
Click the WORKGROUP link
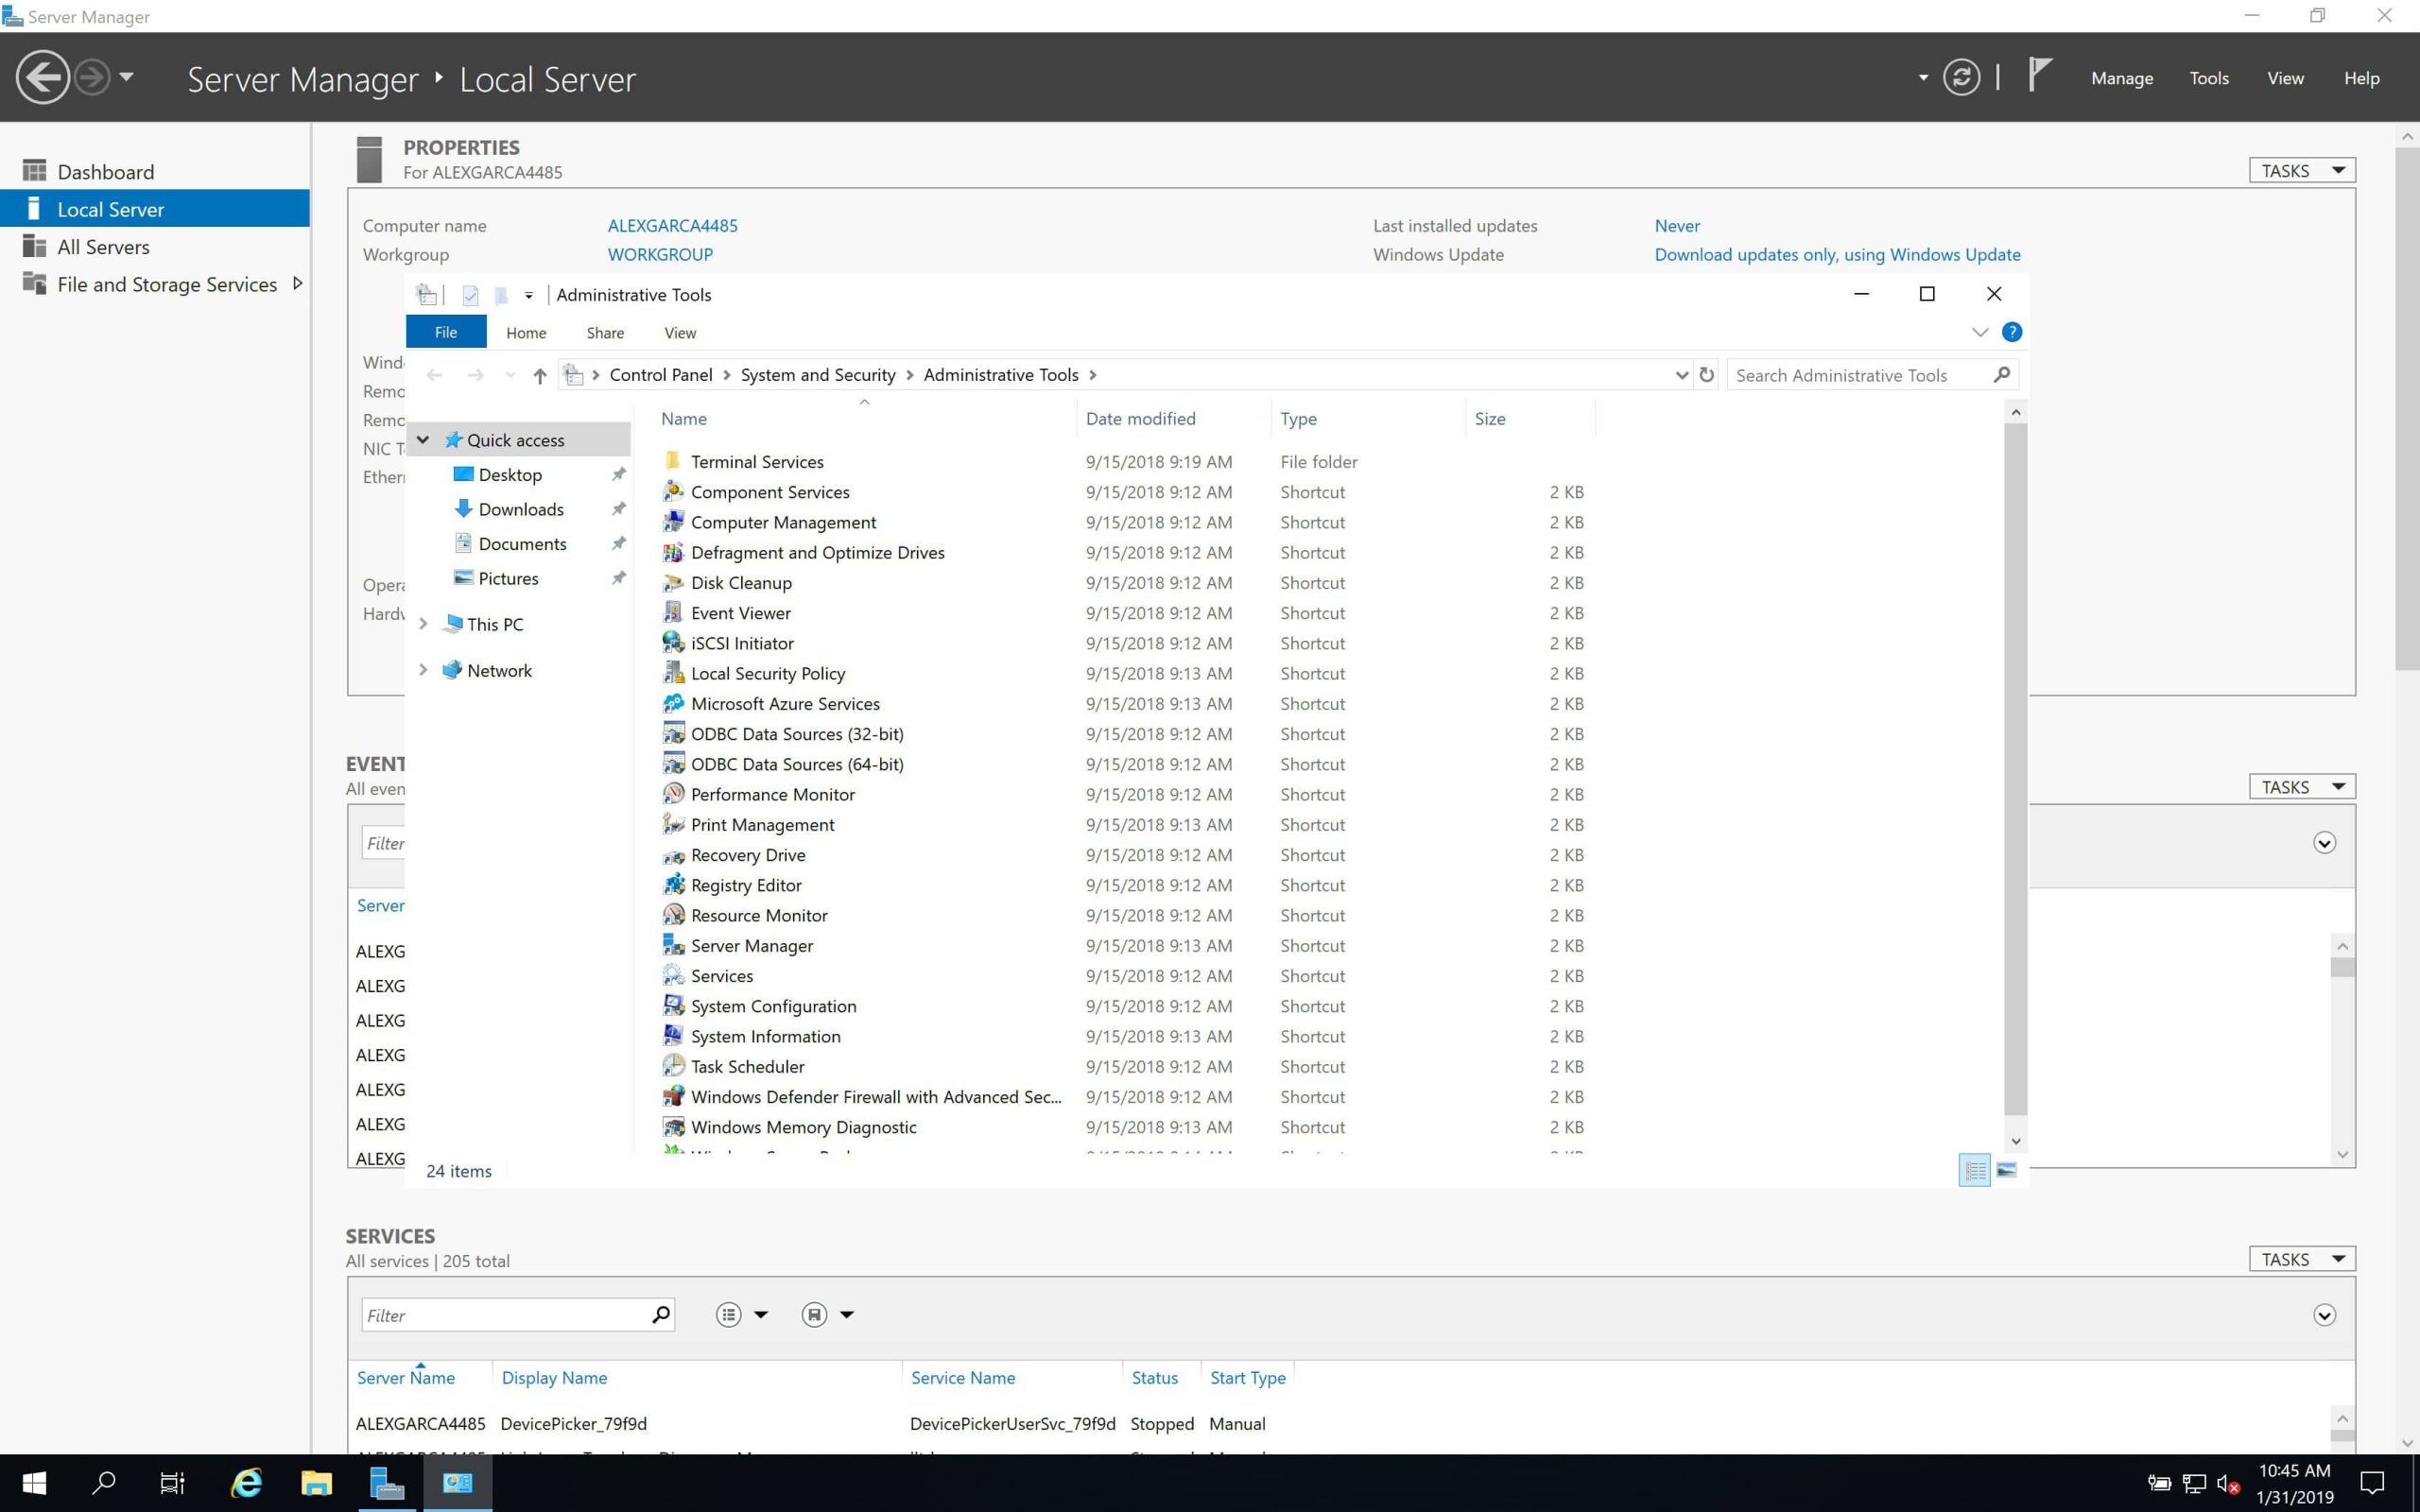[x=660, y=254]
